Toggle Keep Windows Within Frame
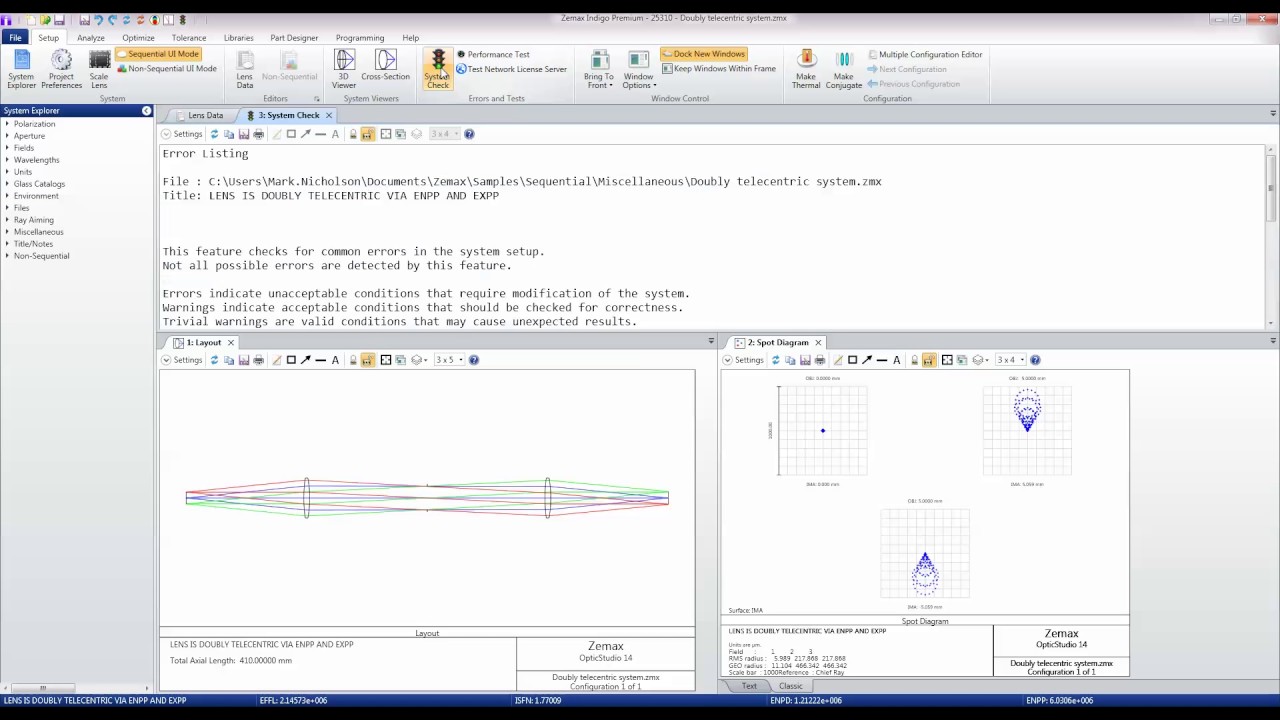This screenshot has height=720, width=1280. (x=718, y=69)
